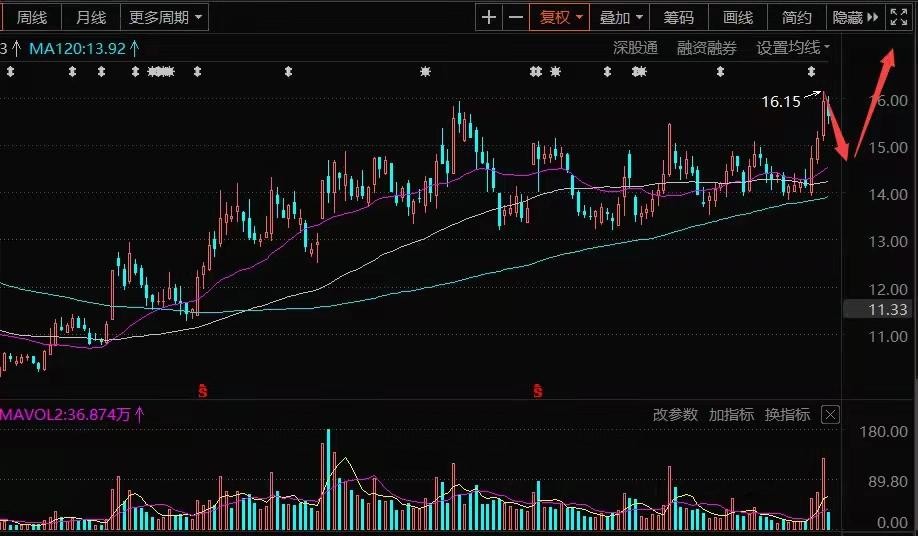
Task: Click the minus zoom-out icon
Action: point(515,17)
